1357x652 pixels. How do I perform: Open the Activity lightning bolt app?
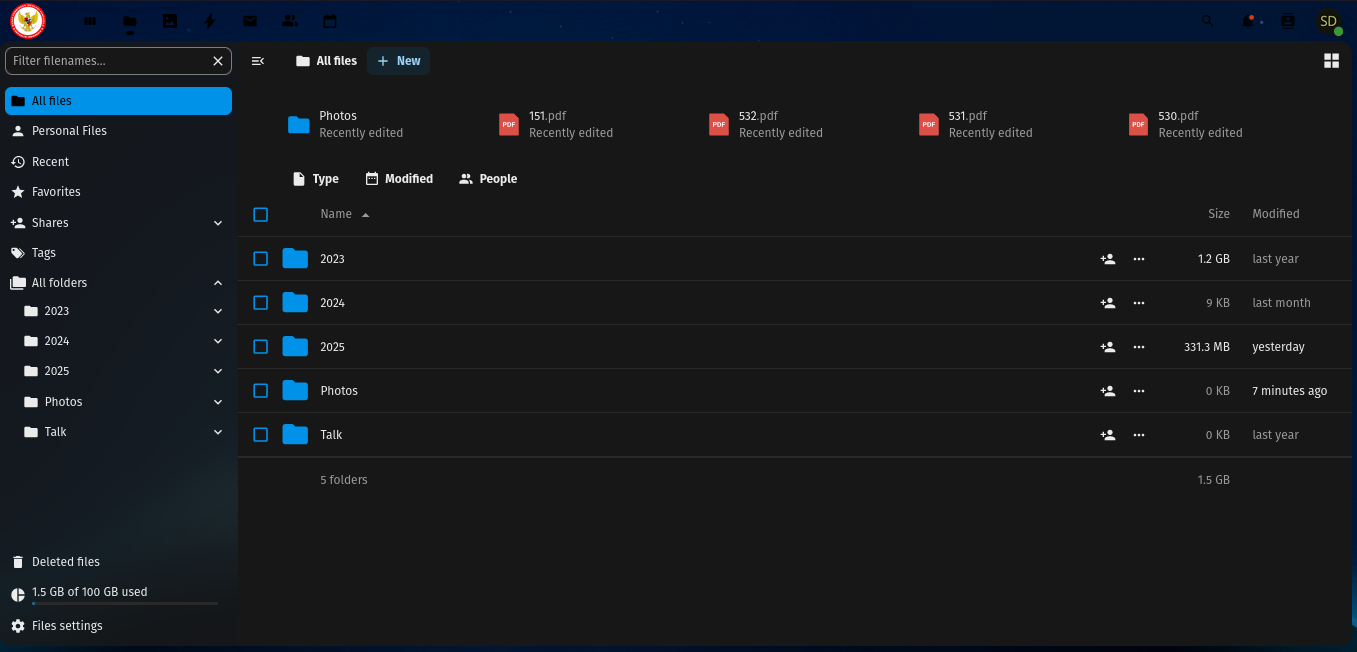(209, 21)
